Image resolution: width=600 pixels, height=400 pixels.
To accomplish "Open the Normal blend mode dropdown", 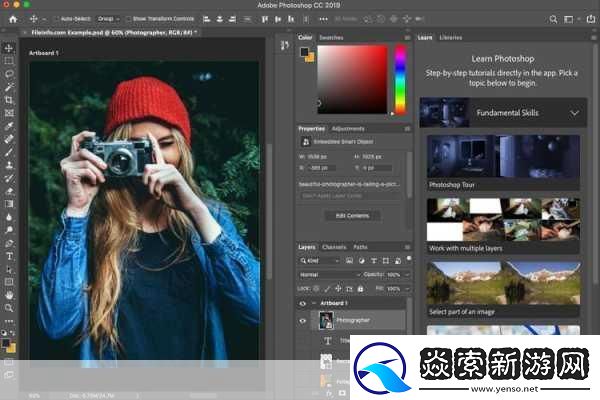I will [x=330, y=274].
